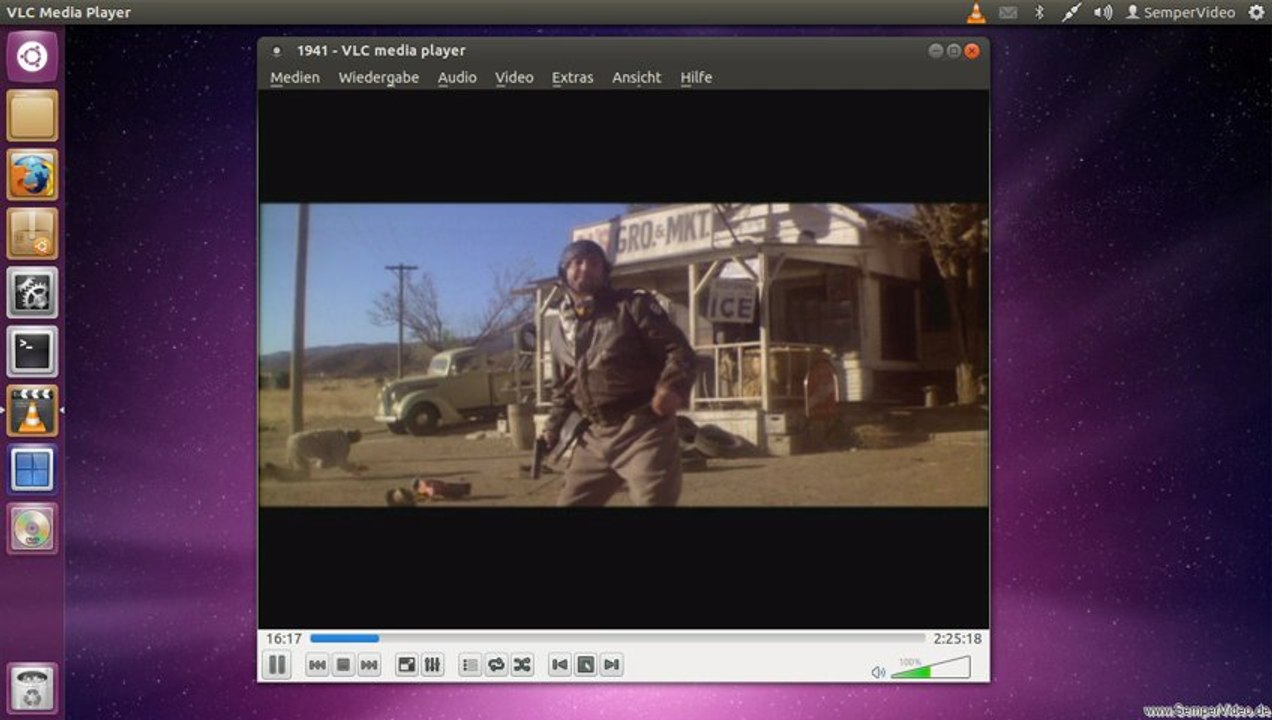Open the DVD disc launcher icon

coord(32,528)
